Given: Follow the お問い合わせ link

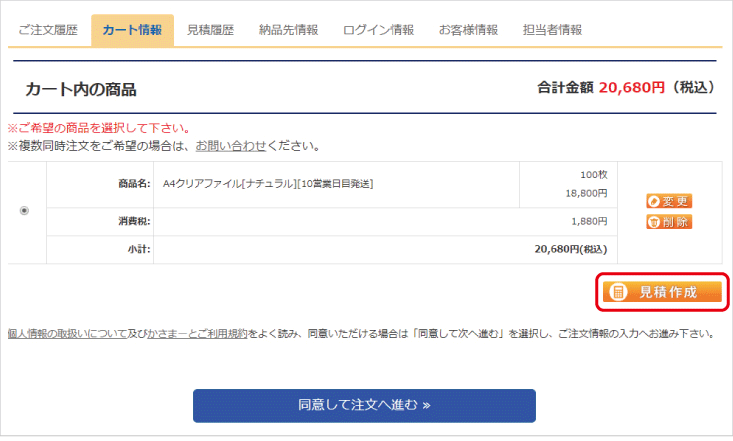Looking at the screenshot, I should tap(231, 146).
